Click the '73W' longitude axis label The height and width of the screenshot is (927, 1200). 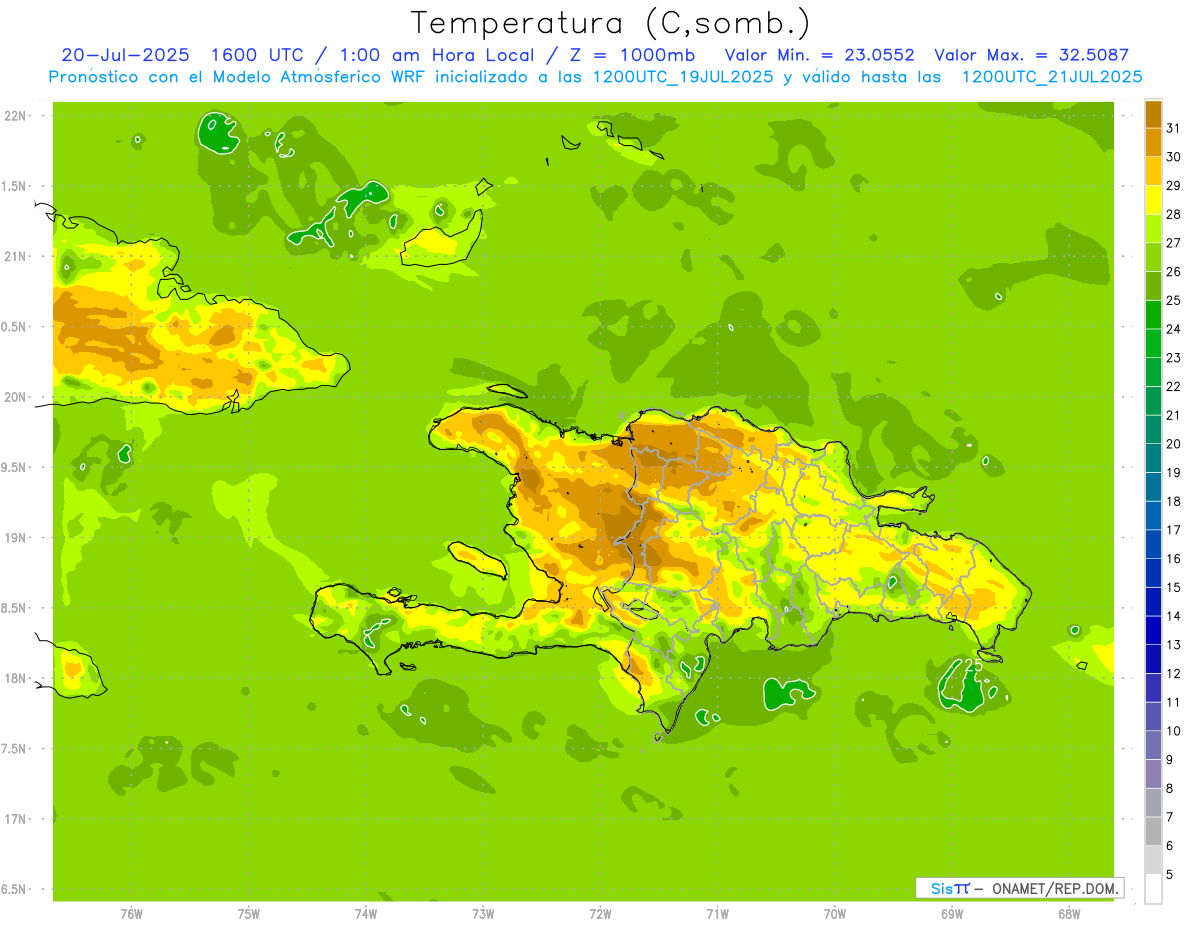click(x=483, y=915)
